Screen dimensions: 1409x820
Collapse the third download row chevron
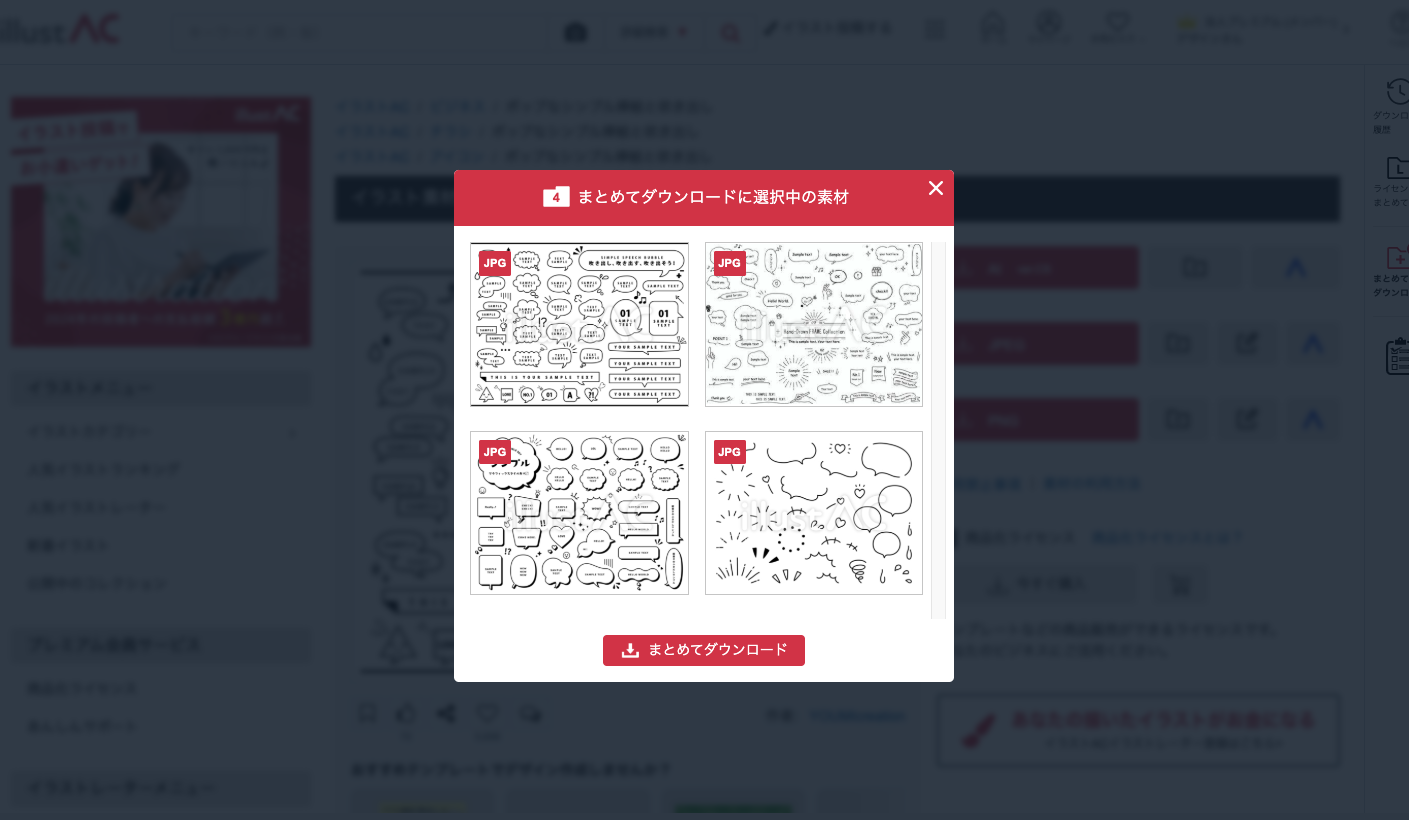(1312, 419)
